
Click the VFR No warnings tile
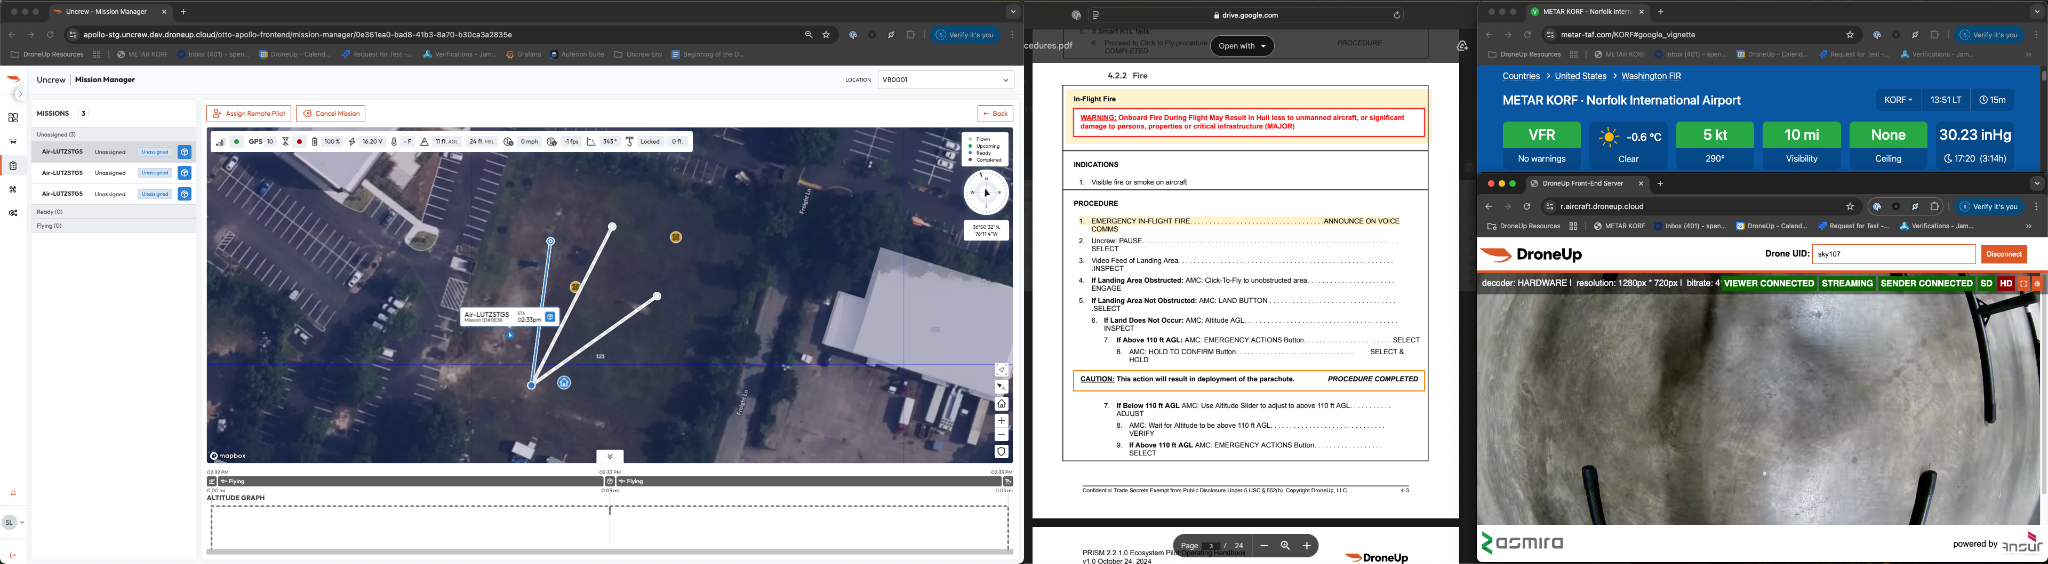point(1541,145)
